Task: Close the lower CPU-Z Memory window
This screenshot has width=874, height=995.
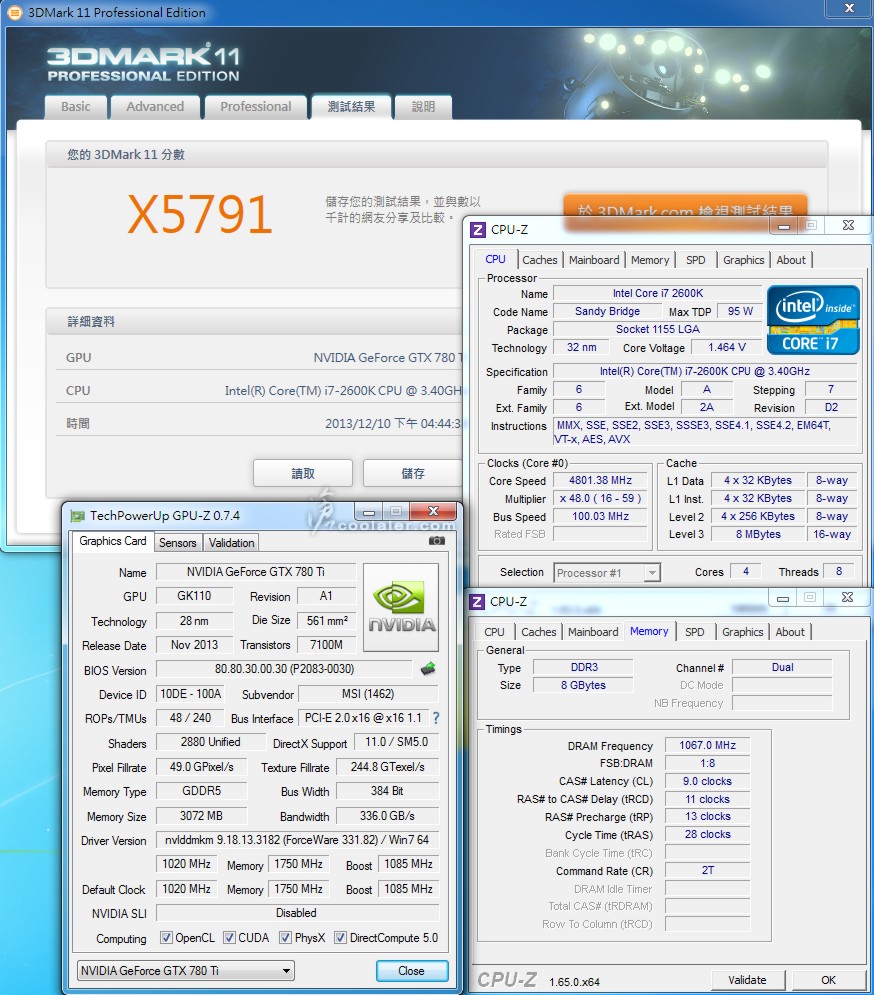Action: pos(847,597)
